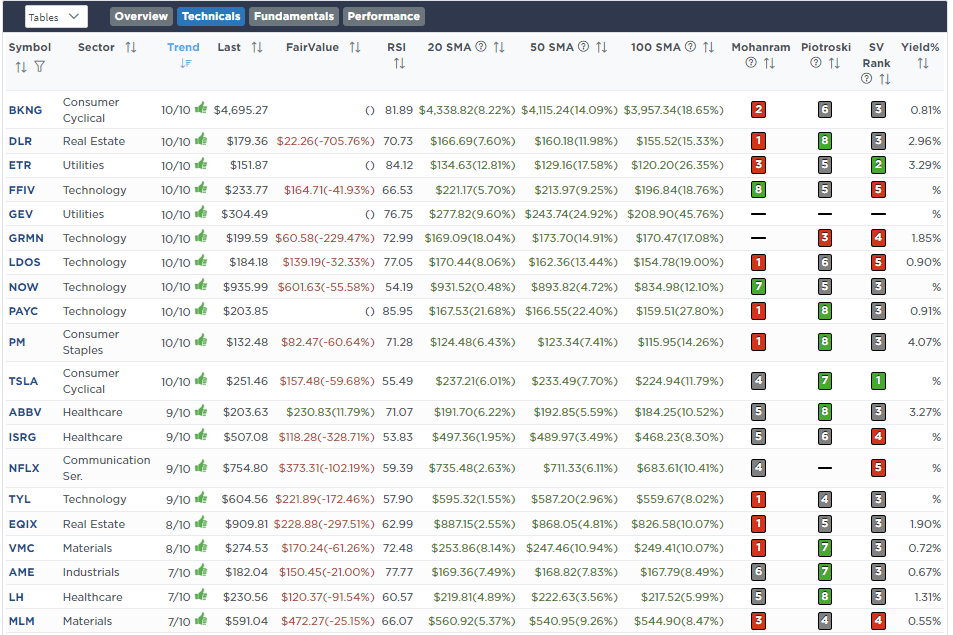Open the Symbol filter funnel
This screenshot has width=953, height=635.
40,67
